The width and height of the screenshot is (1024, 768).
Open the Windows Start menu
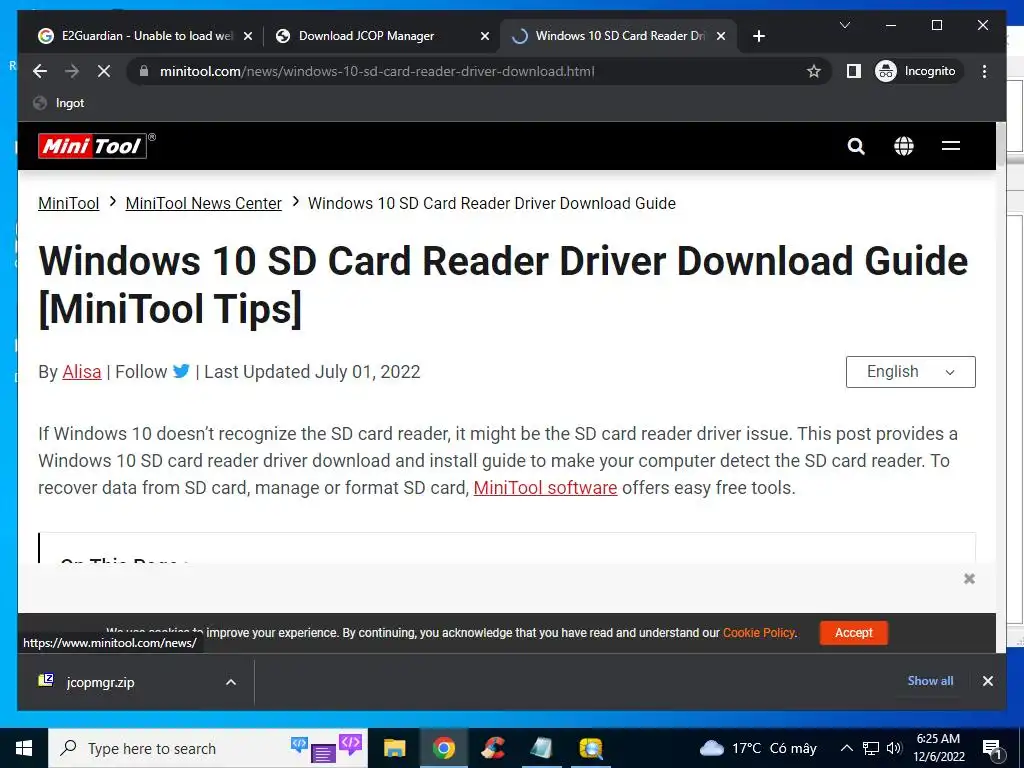tap(24, 748)
